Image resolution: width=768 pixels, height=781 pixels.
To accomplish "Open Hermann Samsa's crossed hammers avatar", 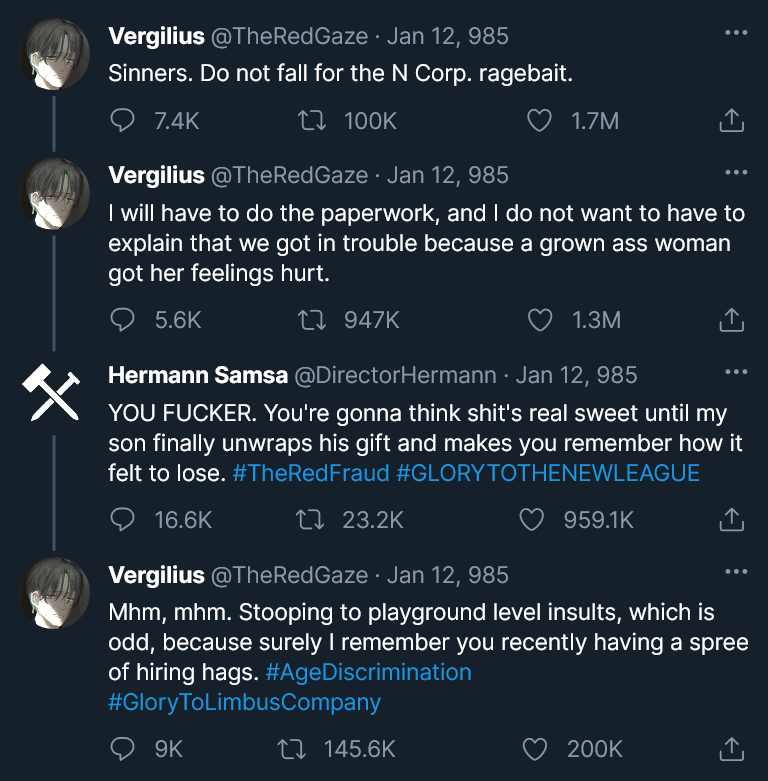I will (x=51, y=394).
